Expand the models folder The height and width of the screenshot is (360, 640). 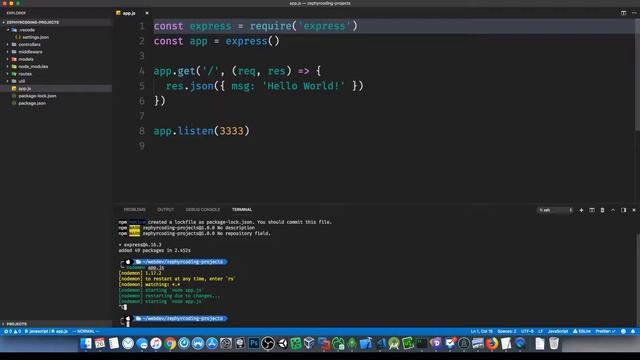click(56, 59)
